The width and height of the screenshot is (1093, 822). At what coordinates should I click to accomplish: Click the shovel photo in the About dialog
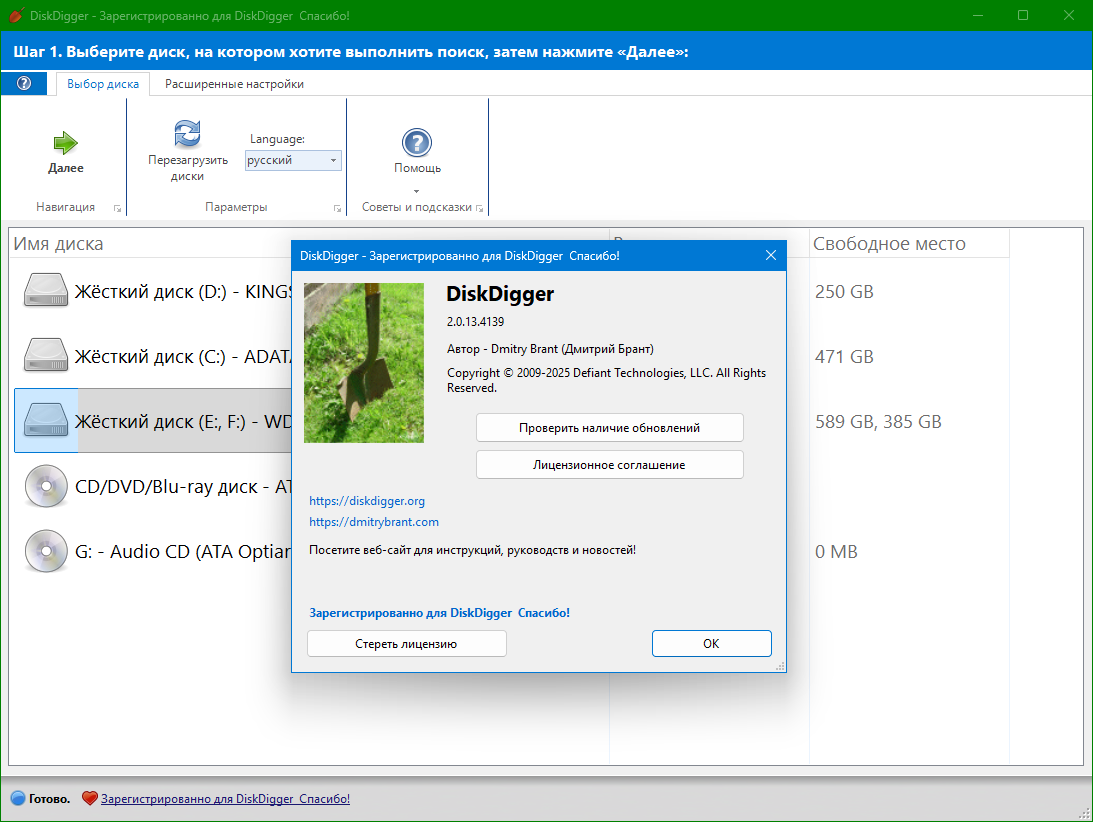[x=364, y=363]
